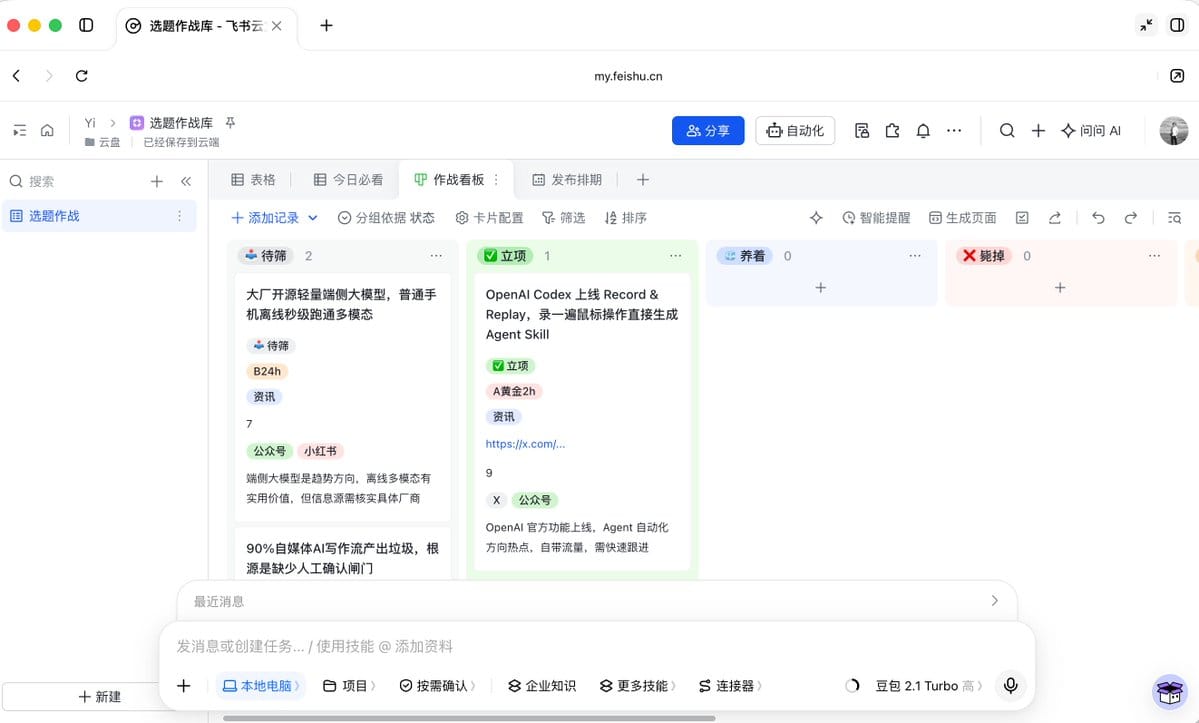Open 卡片配置 card settings
This screenshot has height=723, width=1199.
489,218
